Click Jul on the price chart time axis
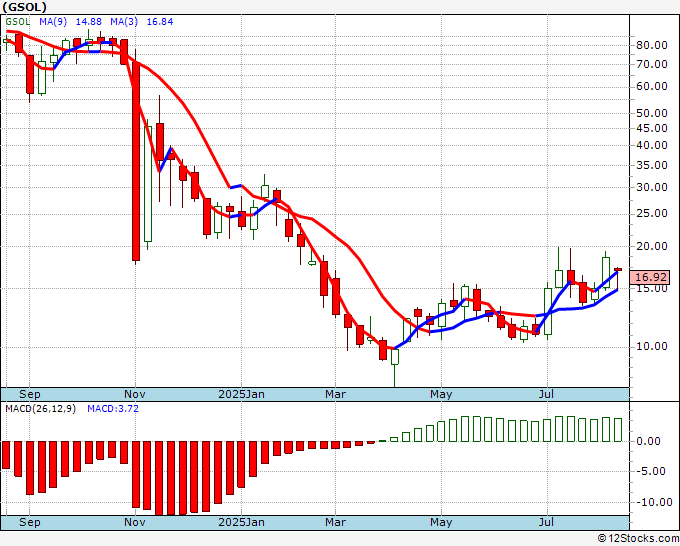This screenshot has height=546, width=680. point(547,394)
